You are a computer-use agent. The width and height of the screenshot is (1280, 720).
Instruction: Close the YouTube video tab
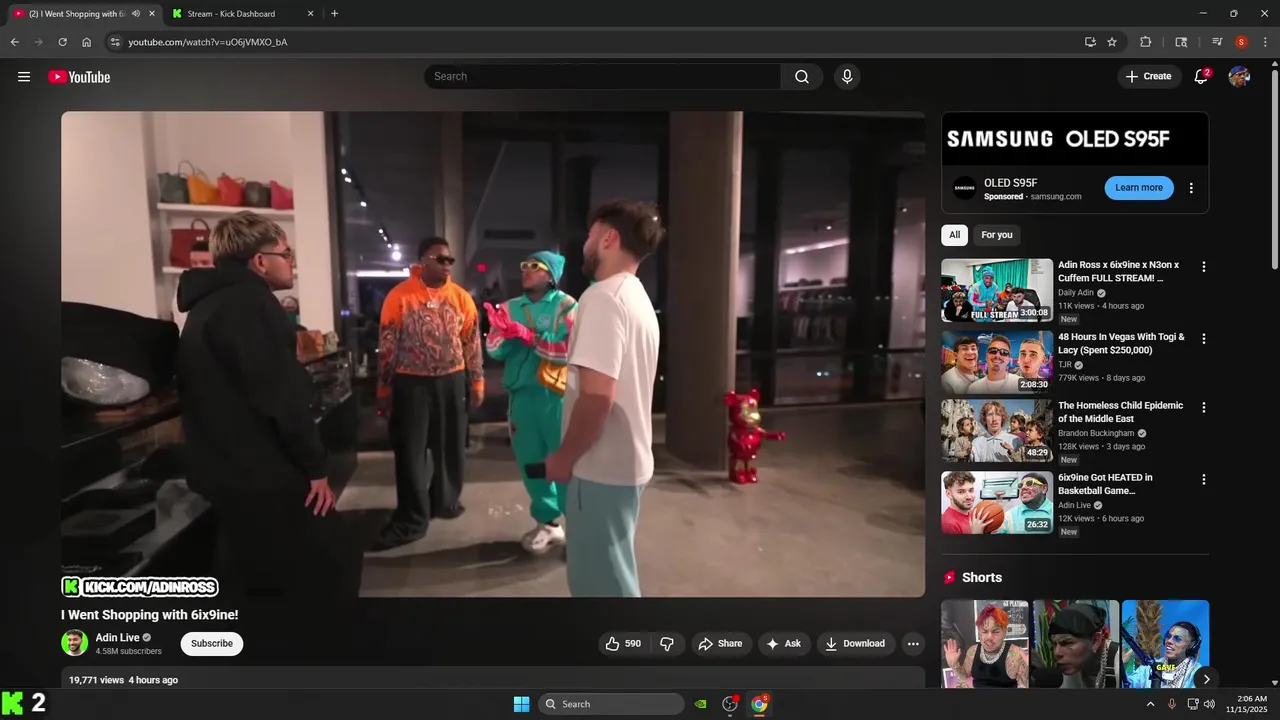tap(152, 14)
